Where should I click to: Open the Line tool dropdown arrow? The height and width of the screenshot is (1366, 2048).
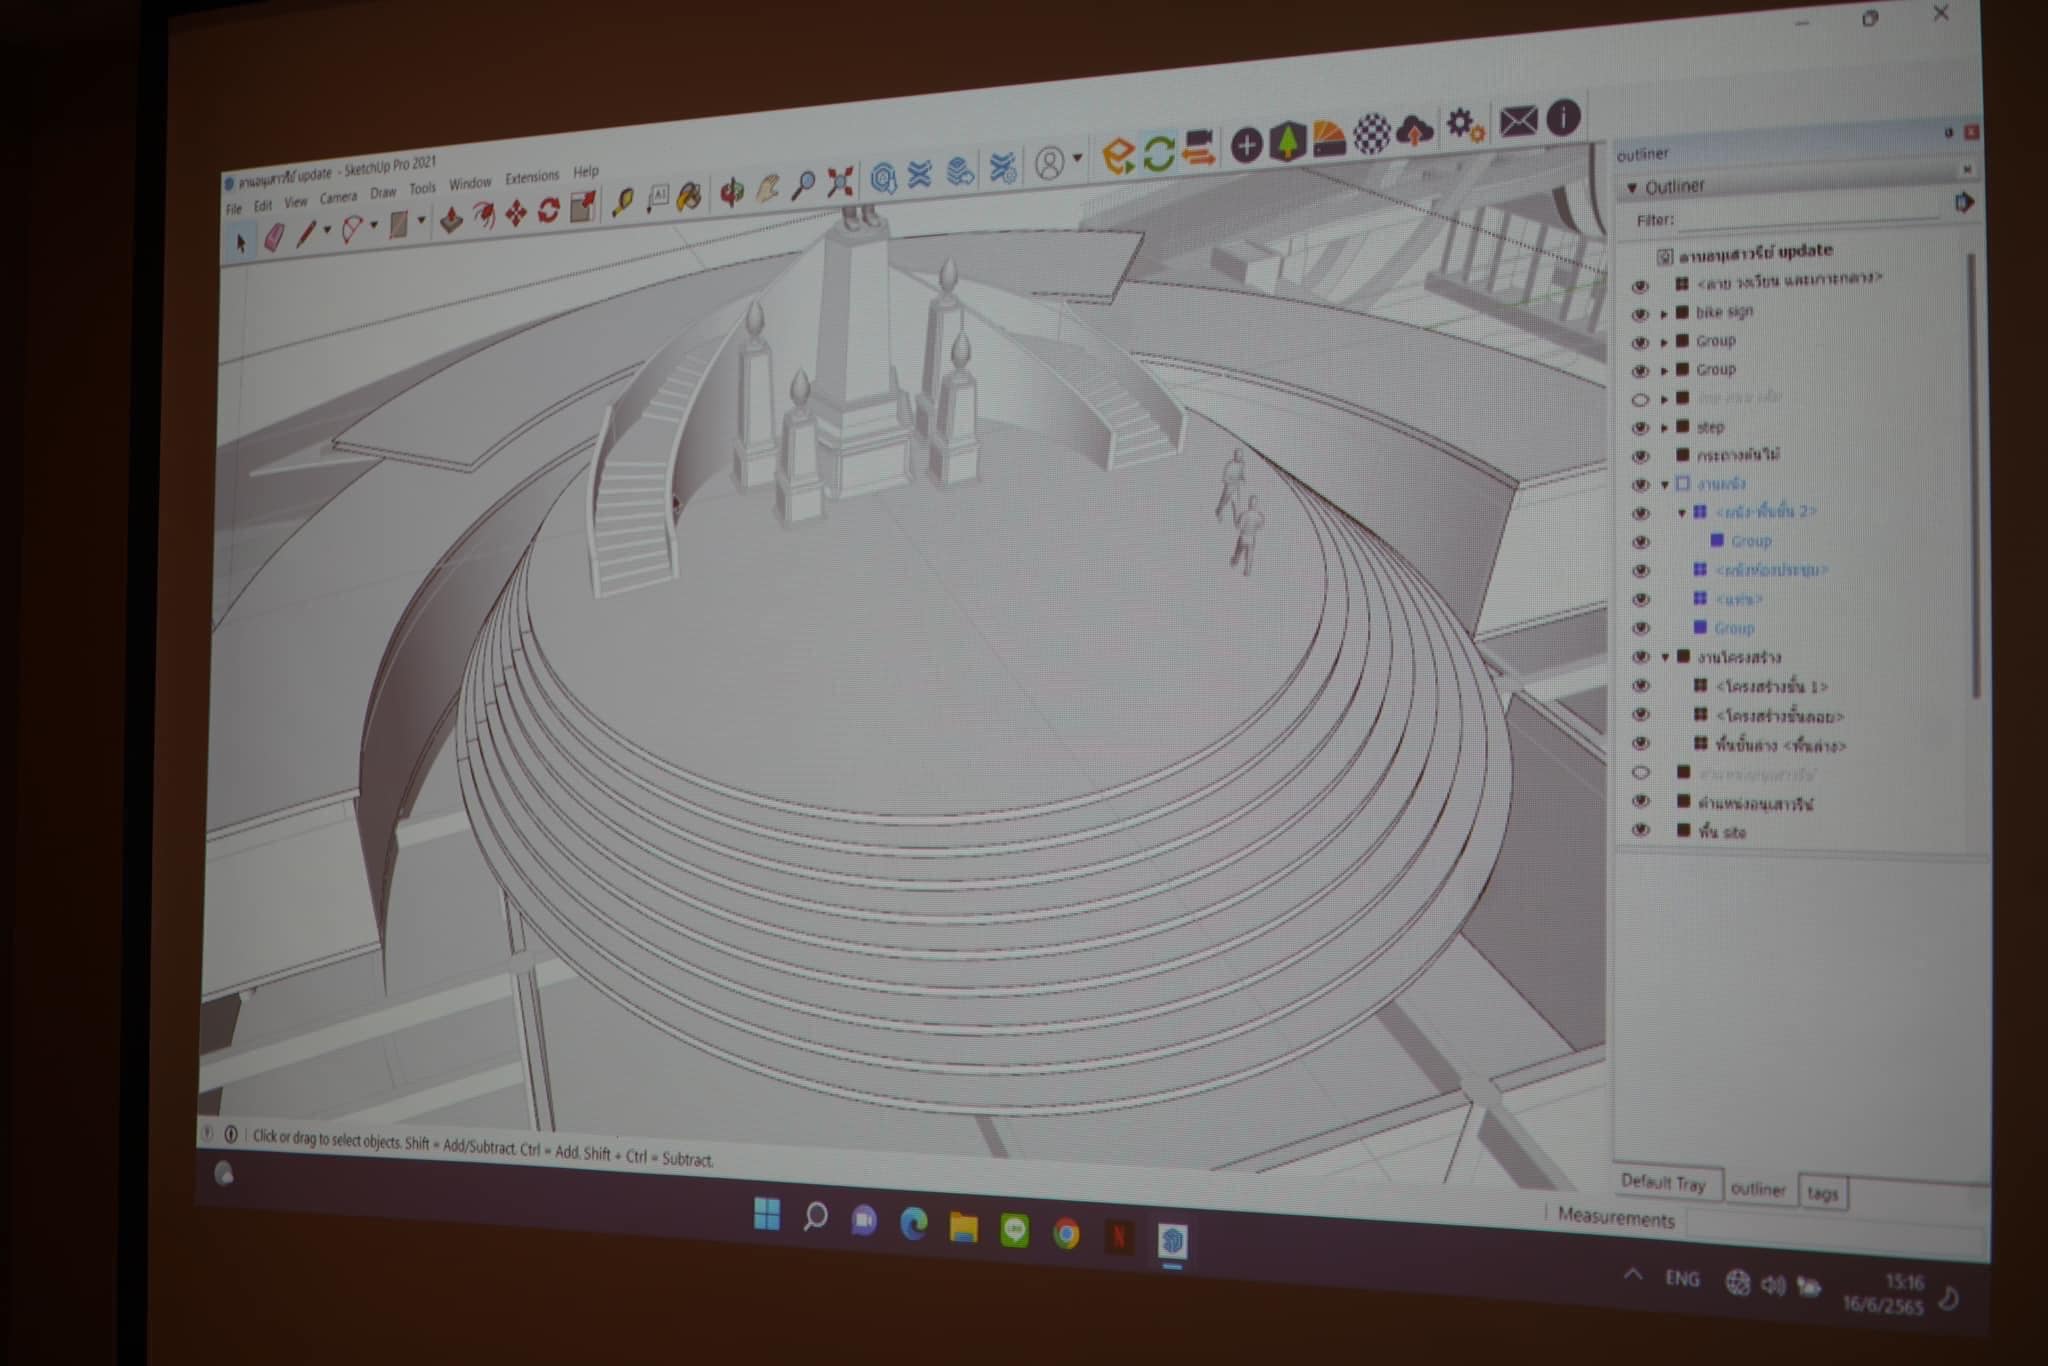(327, 230)
